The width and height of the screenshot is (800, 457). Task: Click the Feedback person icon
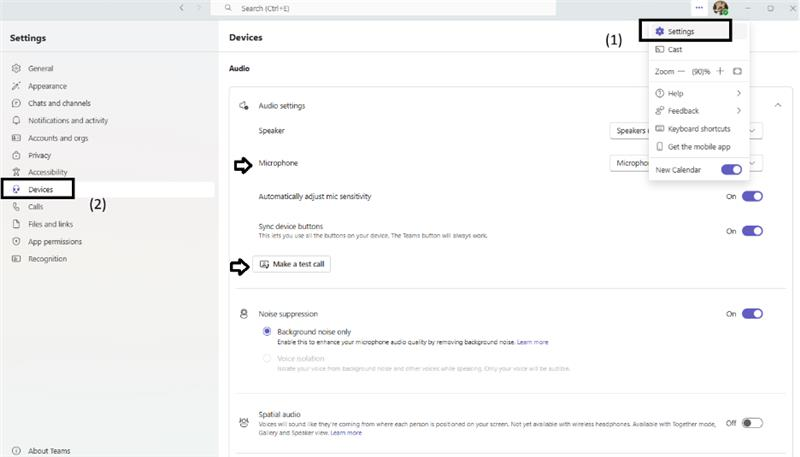click(x=660, y=111)
